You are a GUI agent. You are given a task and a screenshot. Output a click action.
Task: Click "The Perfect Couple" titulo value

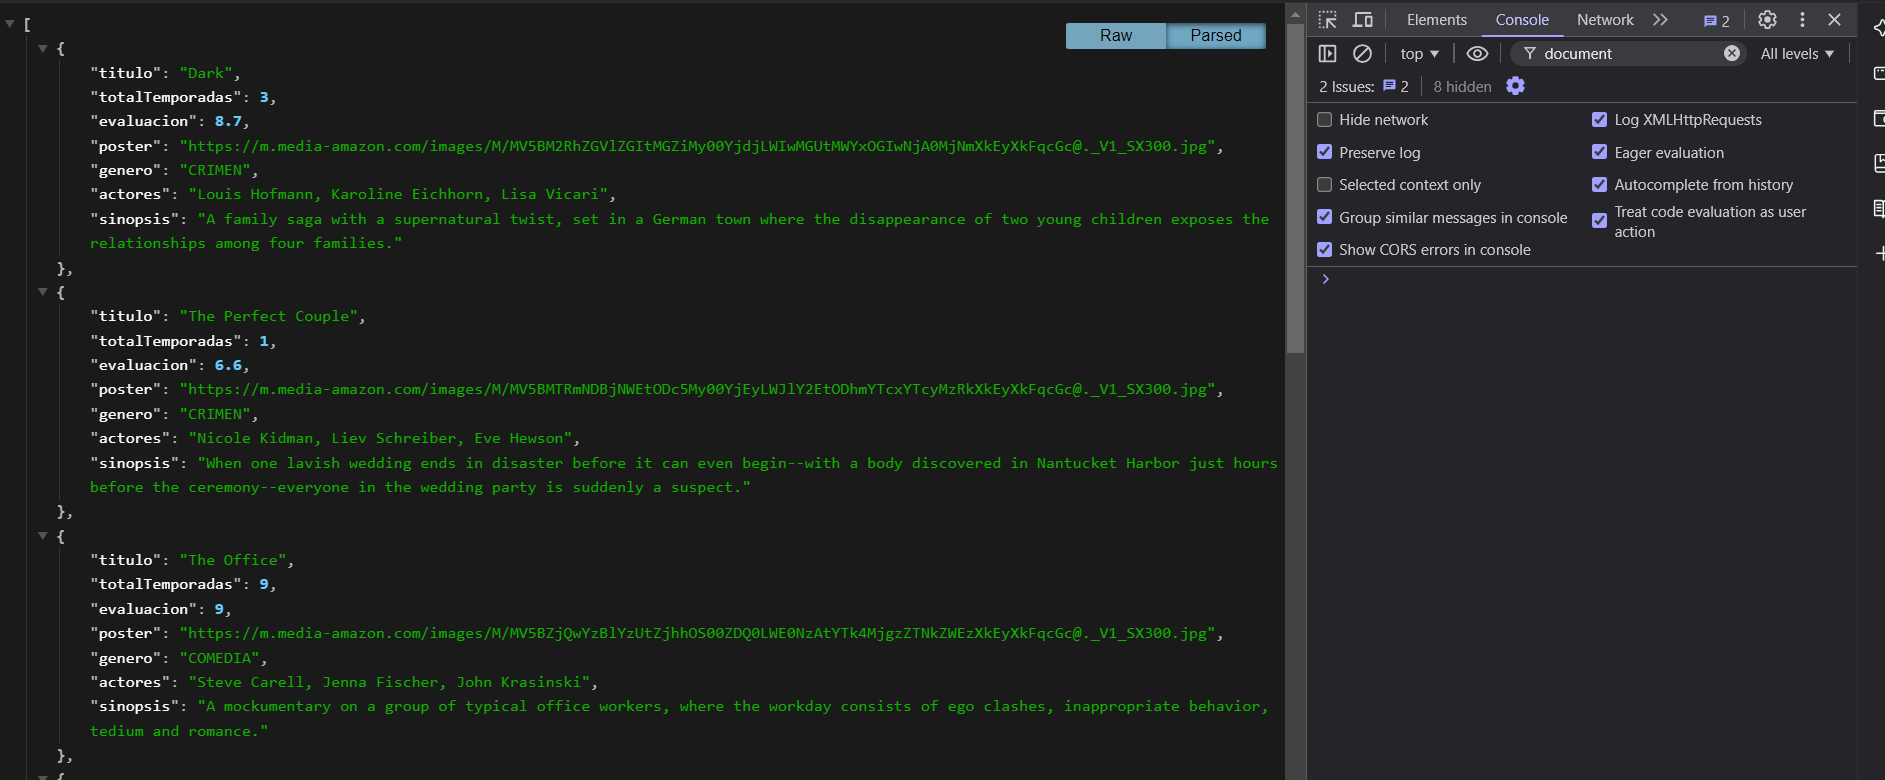point(268,316)
